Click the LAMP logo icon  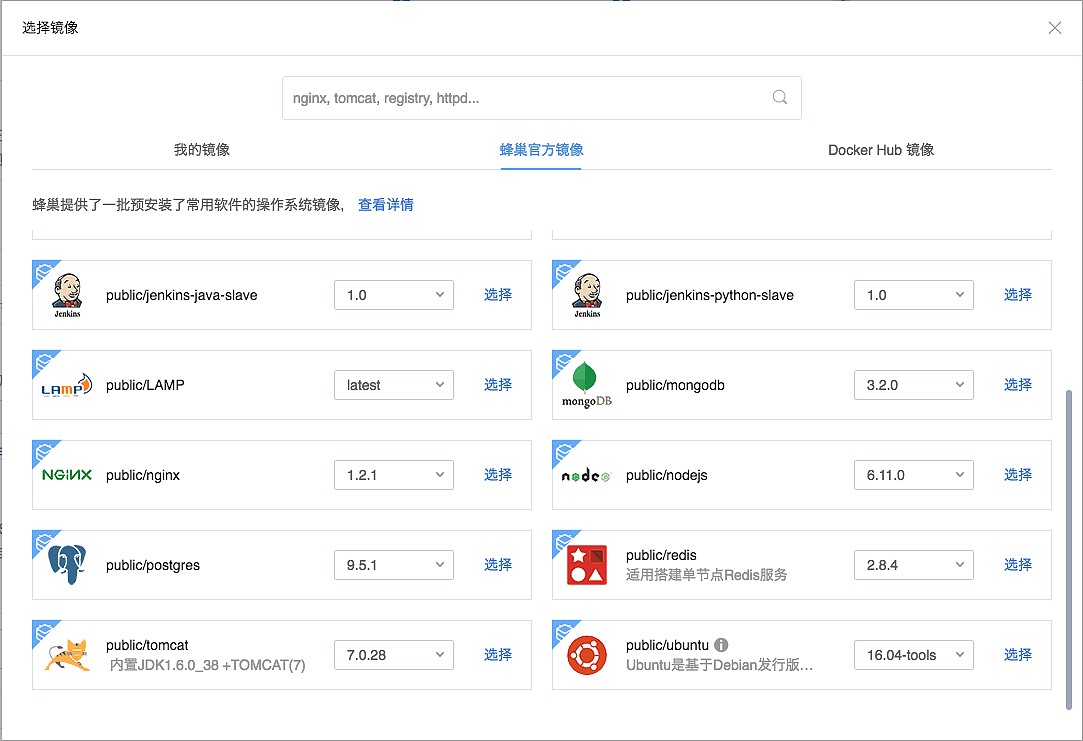point(67,385)
